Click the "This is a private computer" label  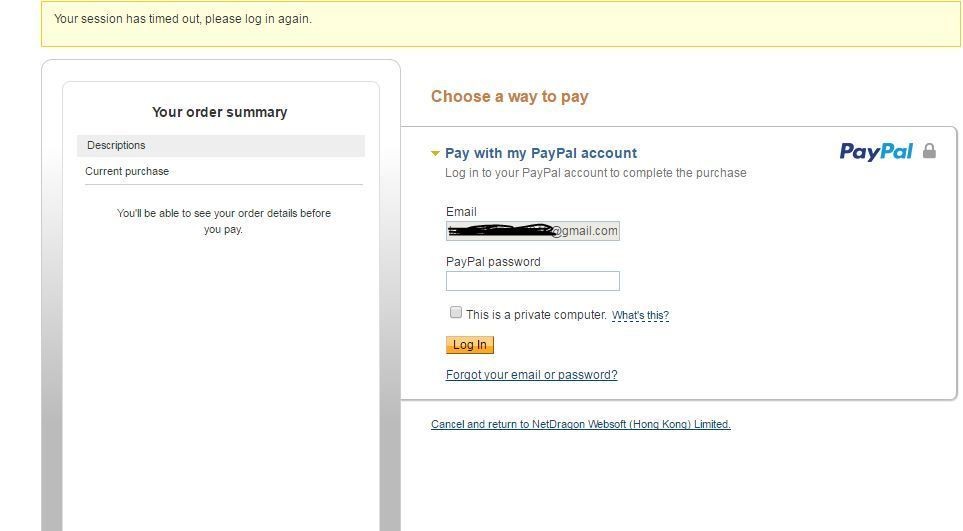pos(536,315)
